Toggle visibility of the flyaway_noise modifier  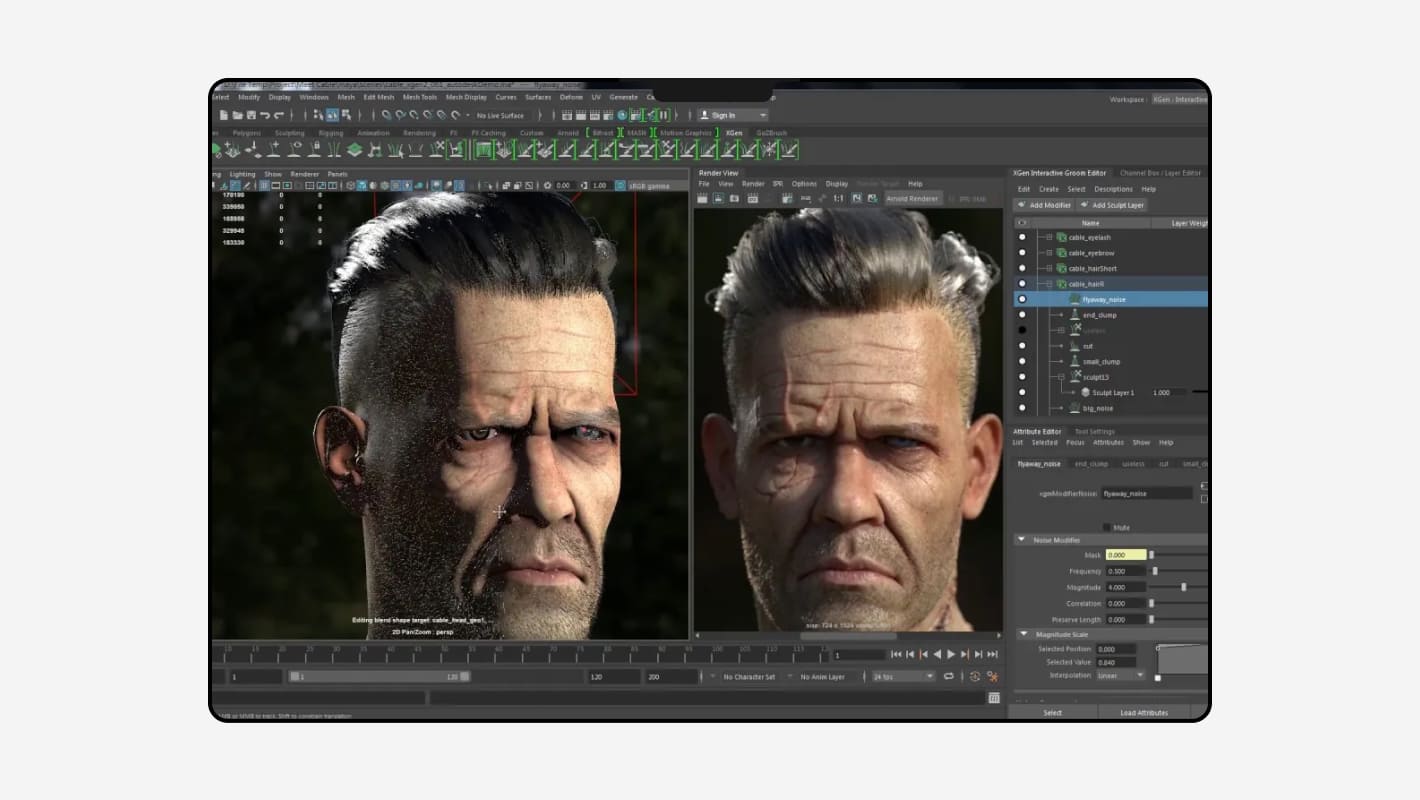point(1022,298)
